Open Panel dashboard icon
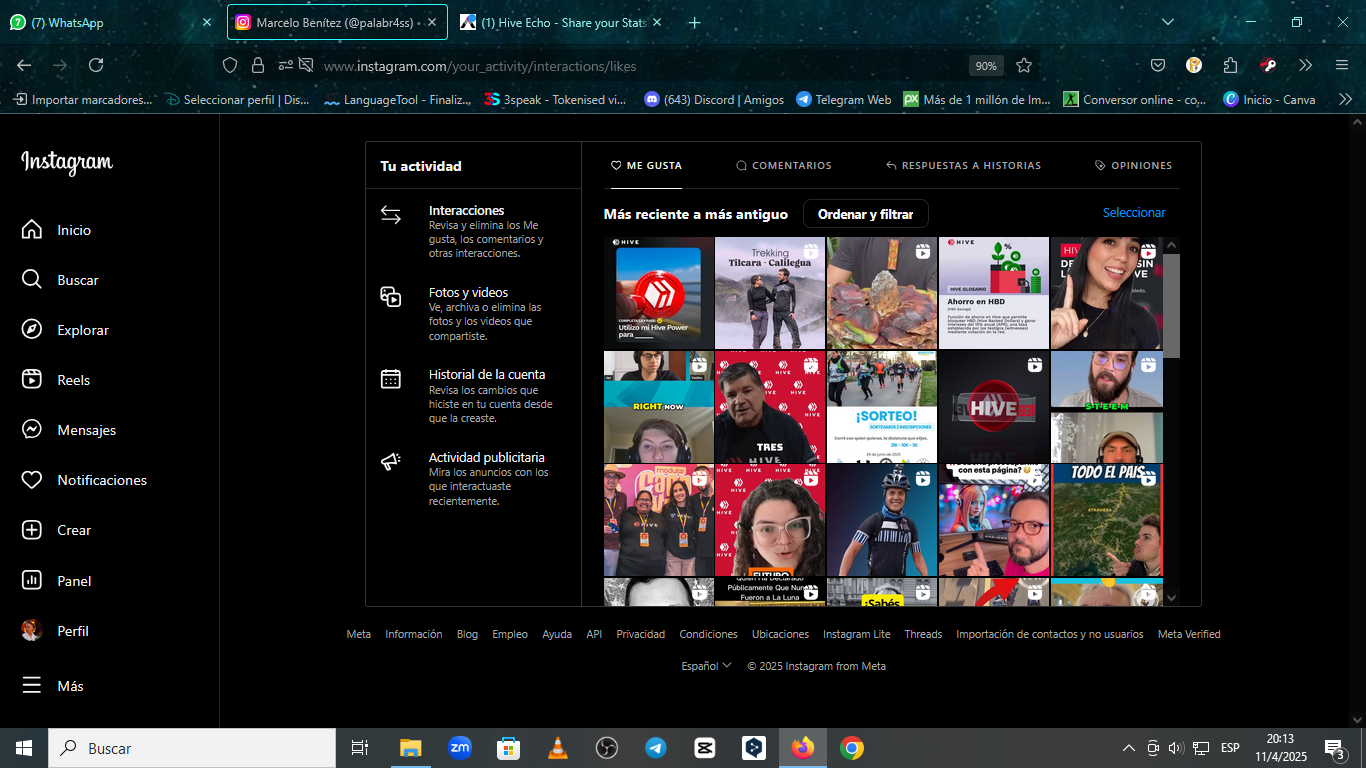The image size is (1366, 768). pos(32,580)
